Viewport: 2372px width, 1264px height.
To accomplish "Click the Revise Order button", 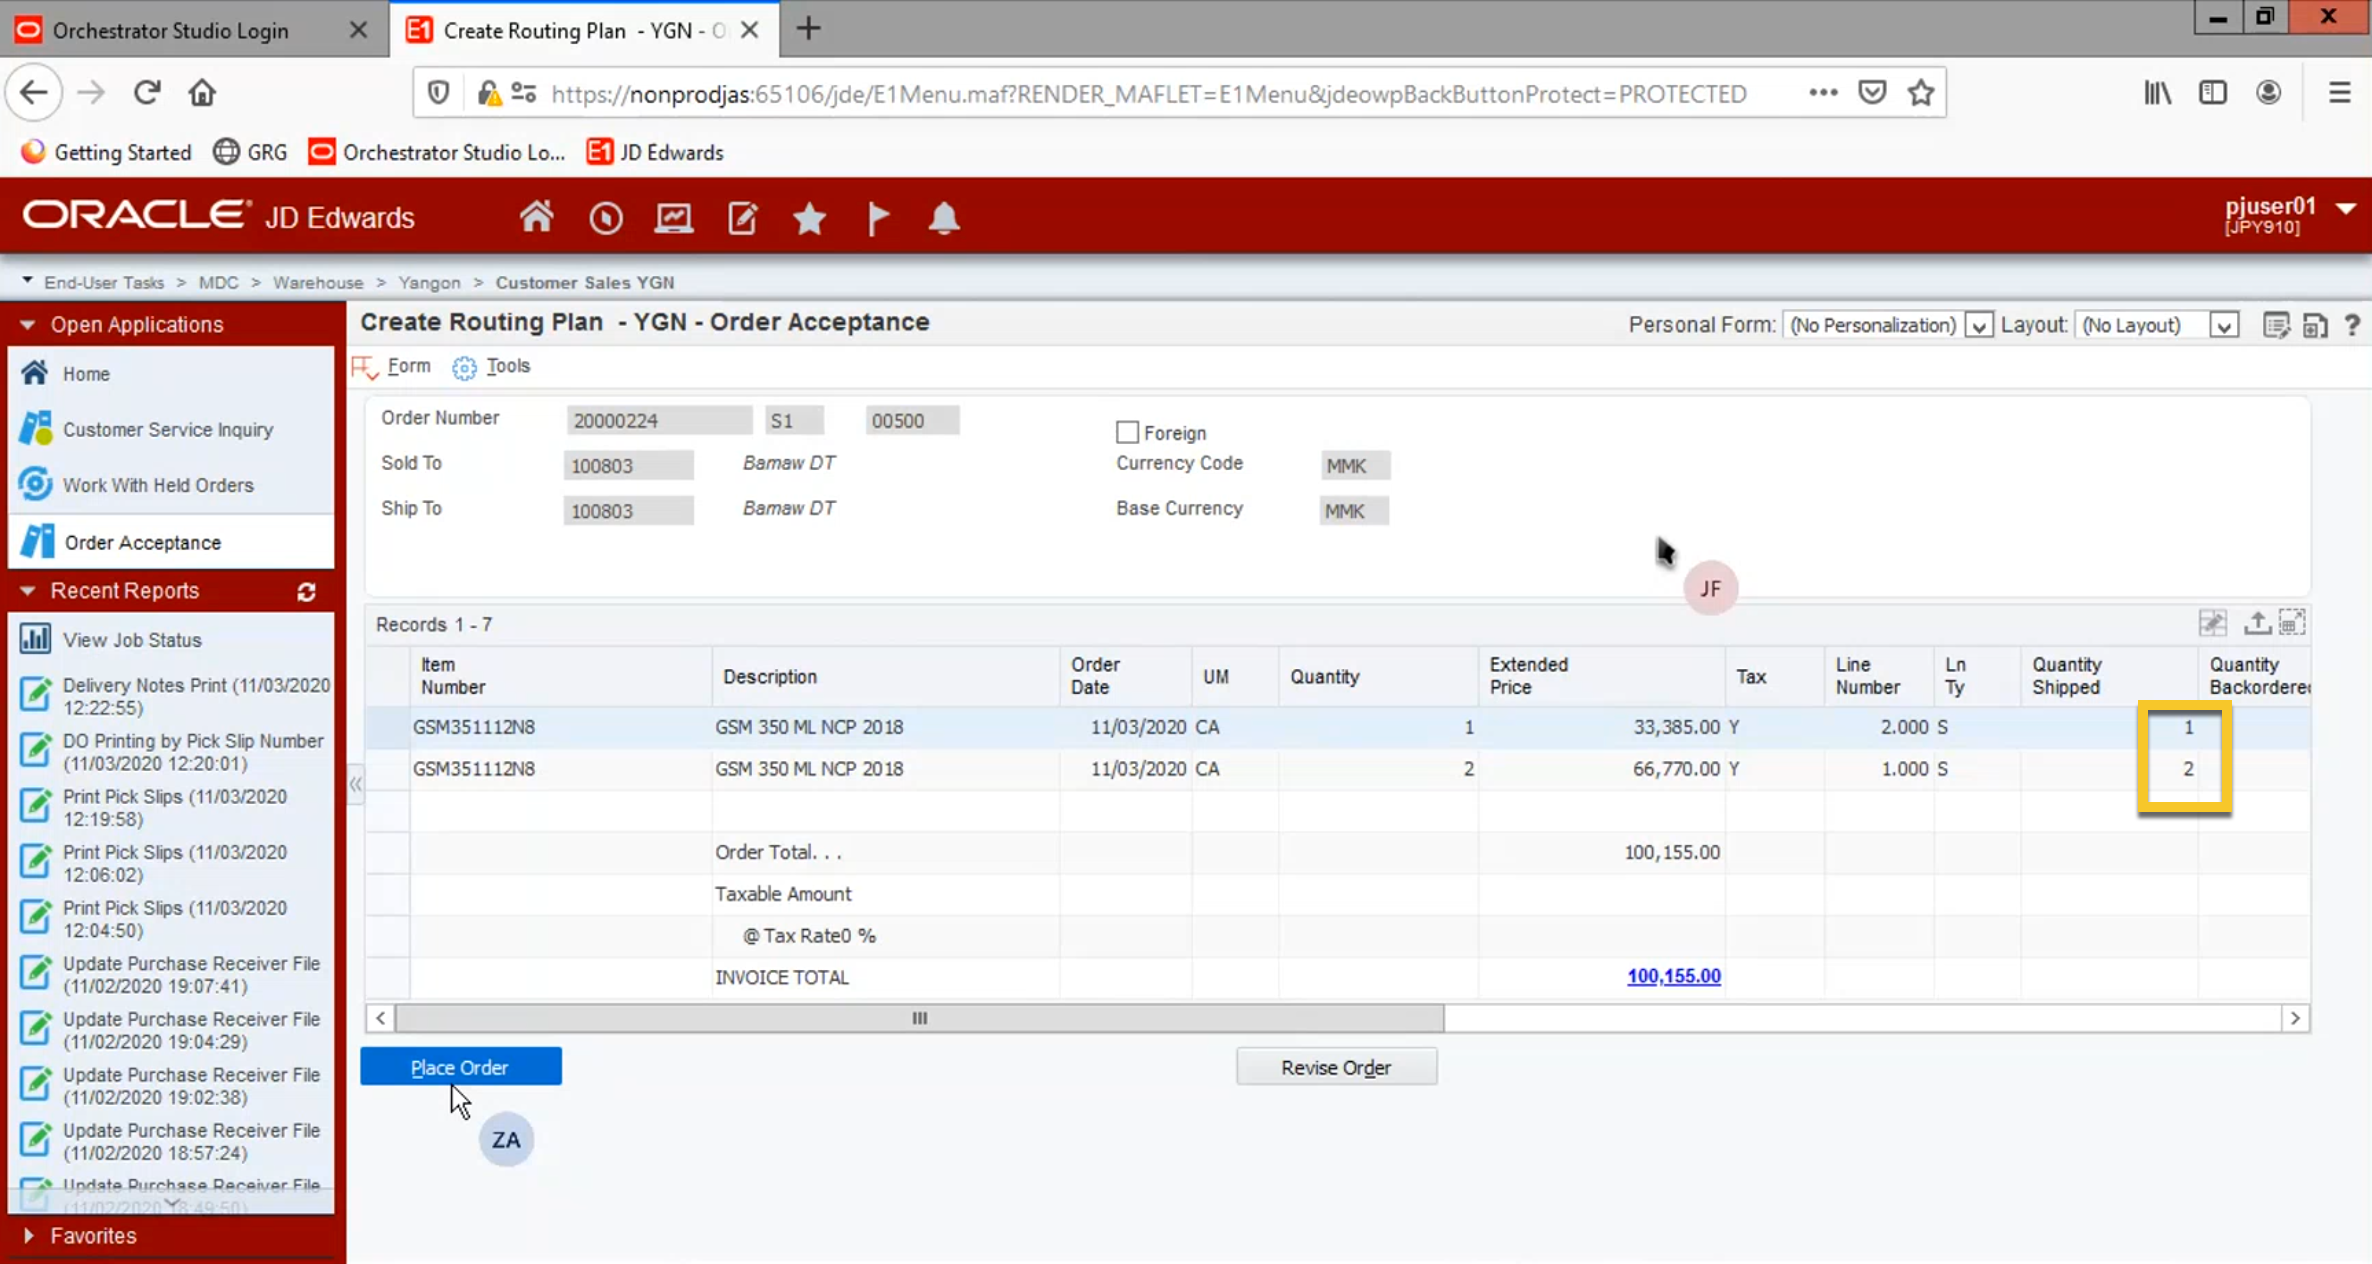I will pyautogui.click(x=1336, y=1067).
